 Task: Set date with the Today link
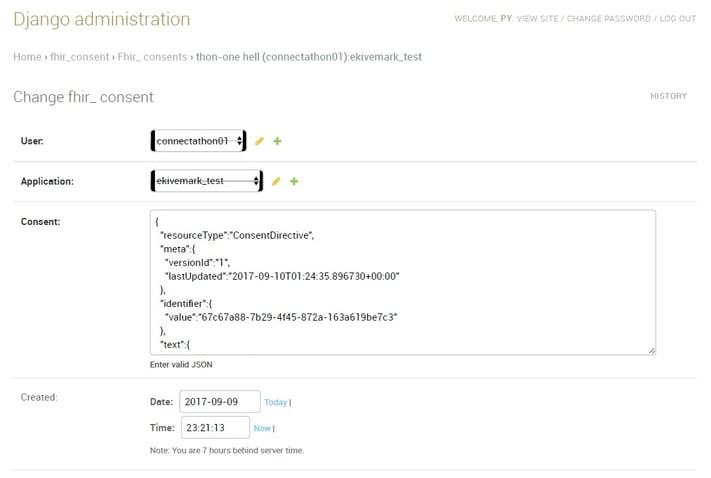276,402
